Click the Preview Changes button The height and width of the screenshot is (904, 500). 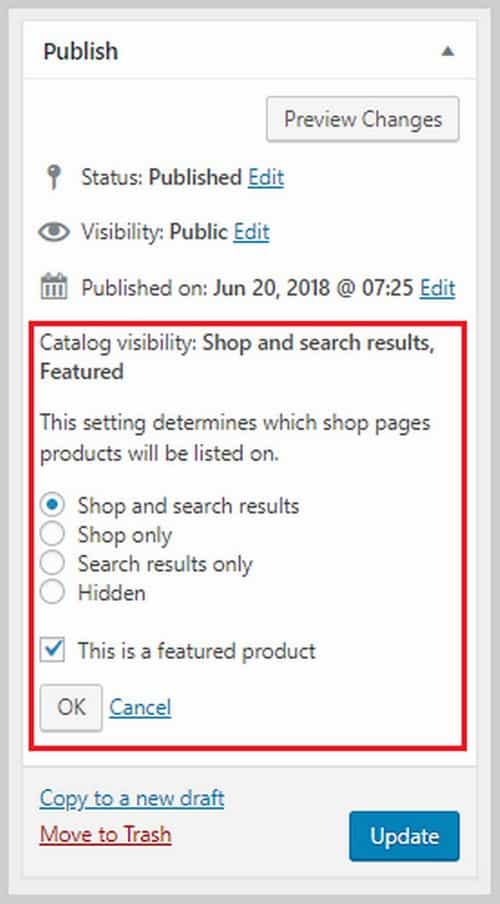[x=363, y=119]
